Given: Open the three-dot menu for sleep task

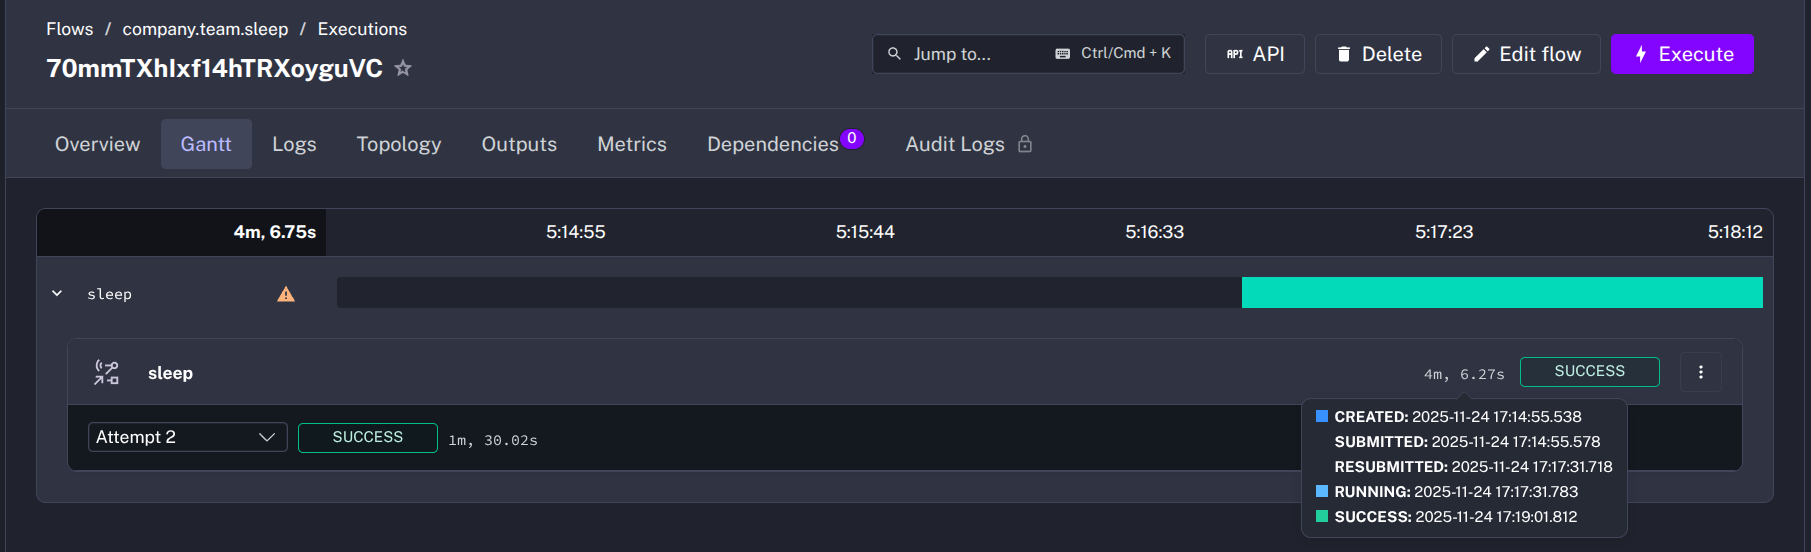Looking at the screenshot, I should 1700,372.
